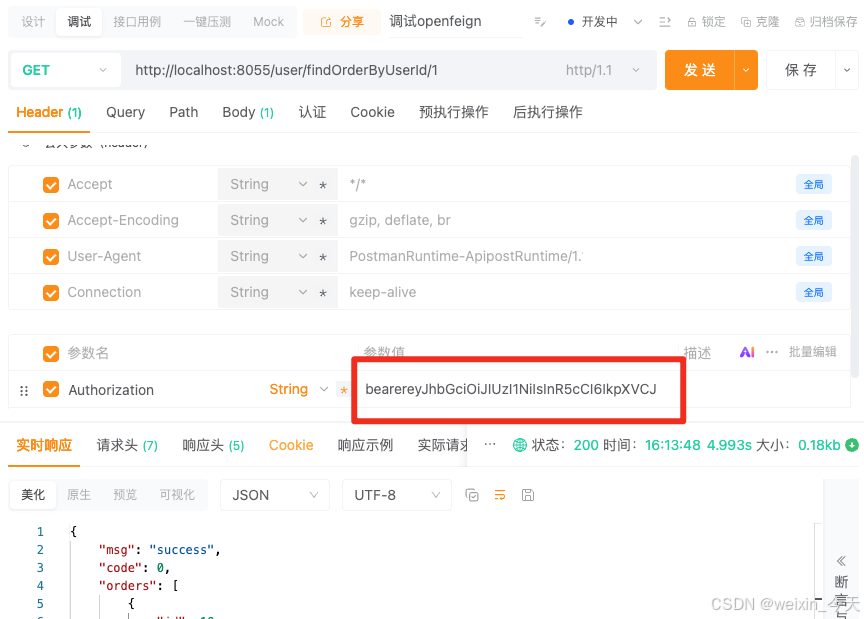The height and width of the screenshot is (619, 864).
Task: Set Accept header scope with 全局 badge
Action: click(813, 184)
